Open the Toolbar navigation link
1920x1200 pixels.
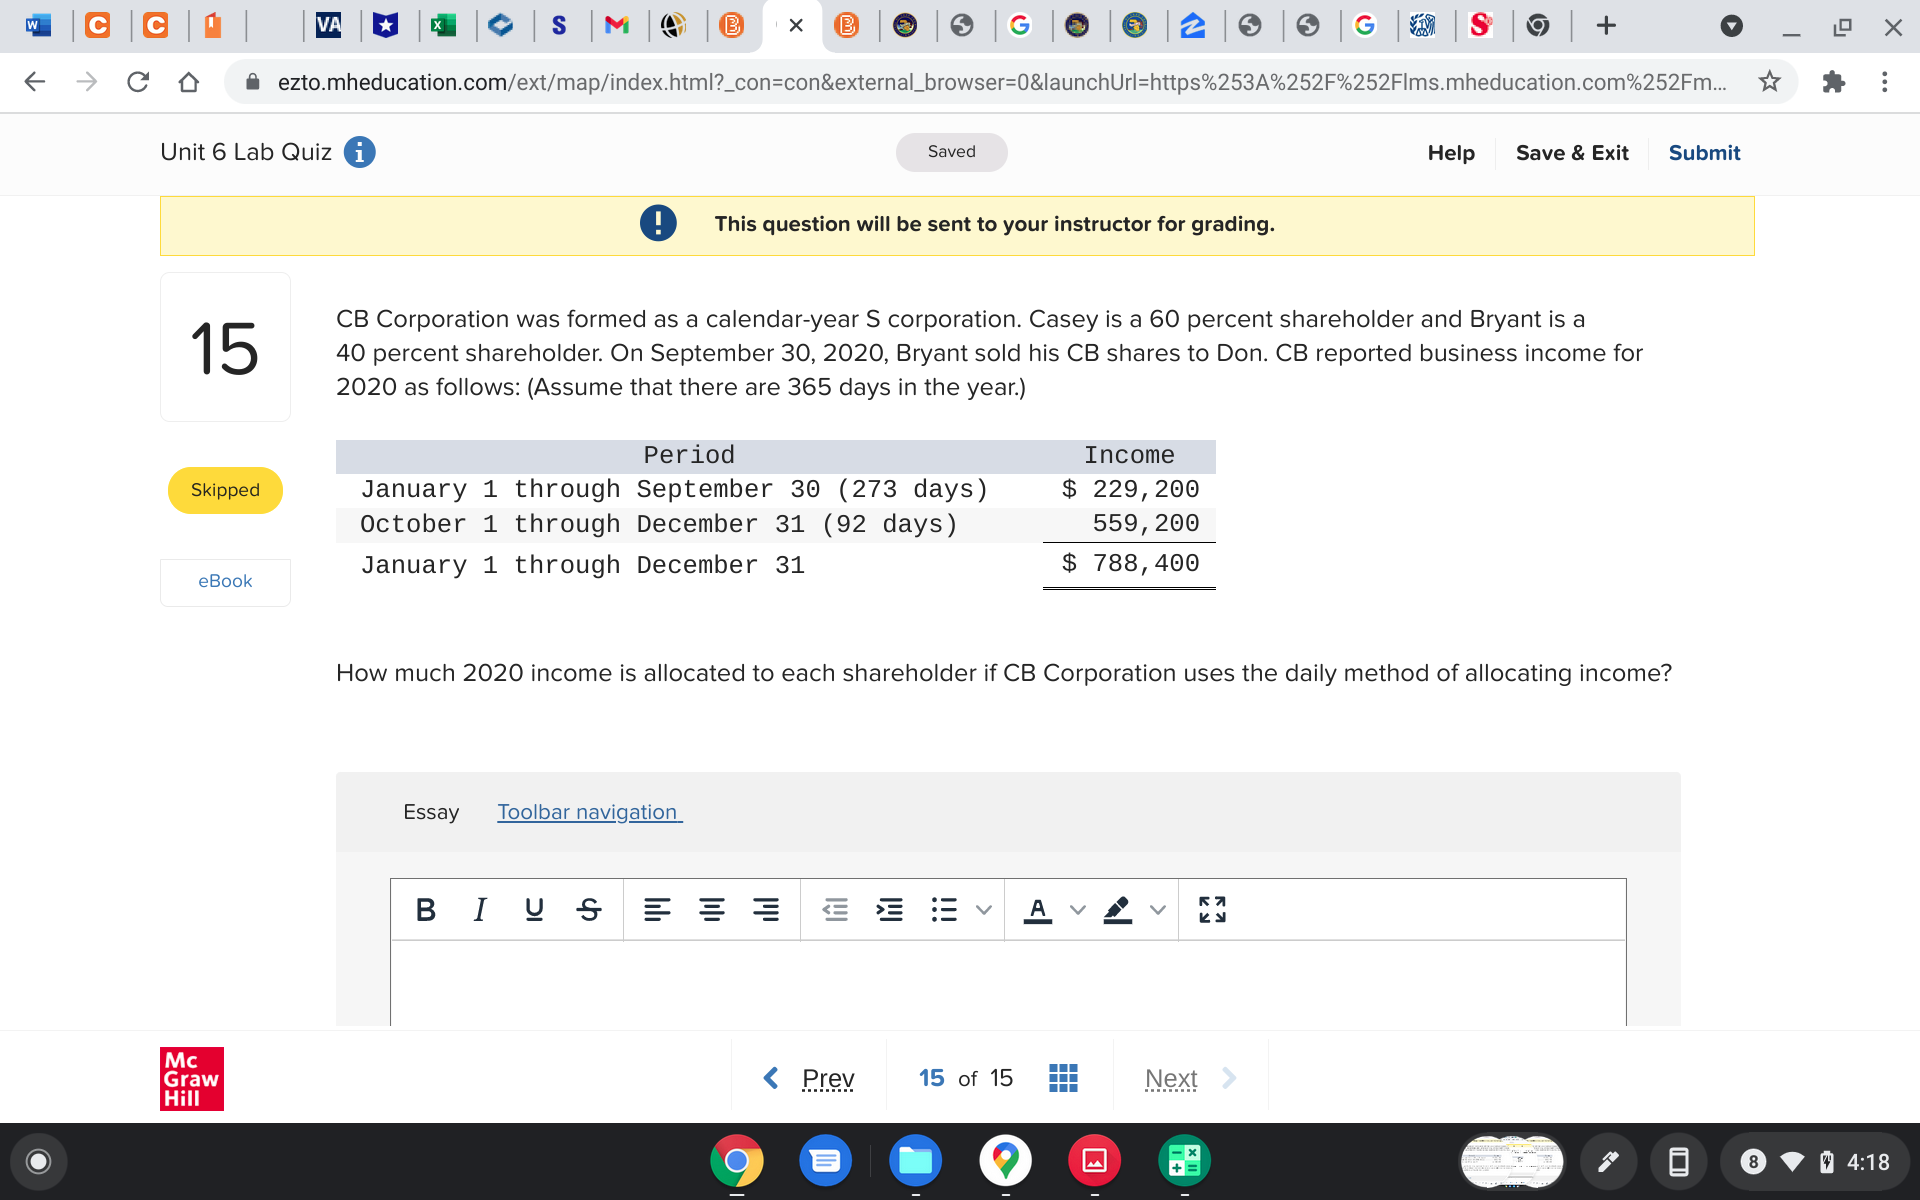(589, 812)
